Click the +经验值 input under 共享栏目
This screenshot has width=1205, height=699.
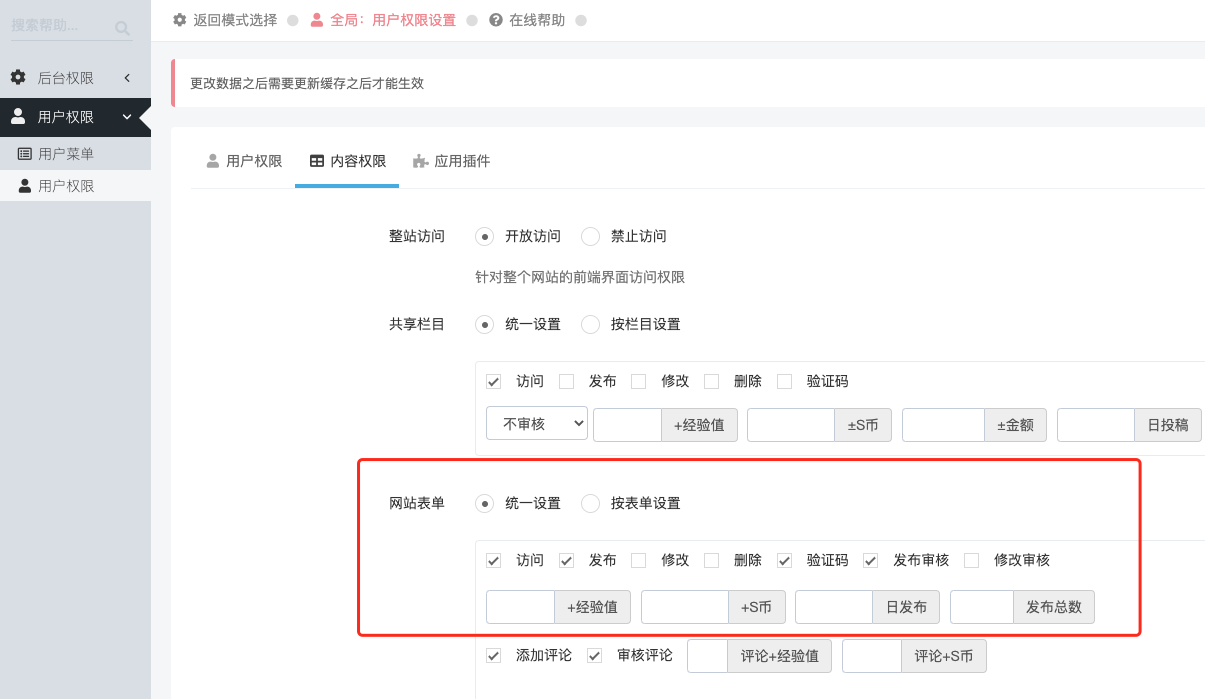coord(627,425)
